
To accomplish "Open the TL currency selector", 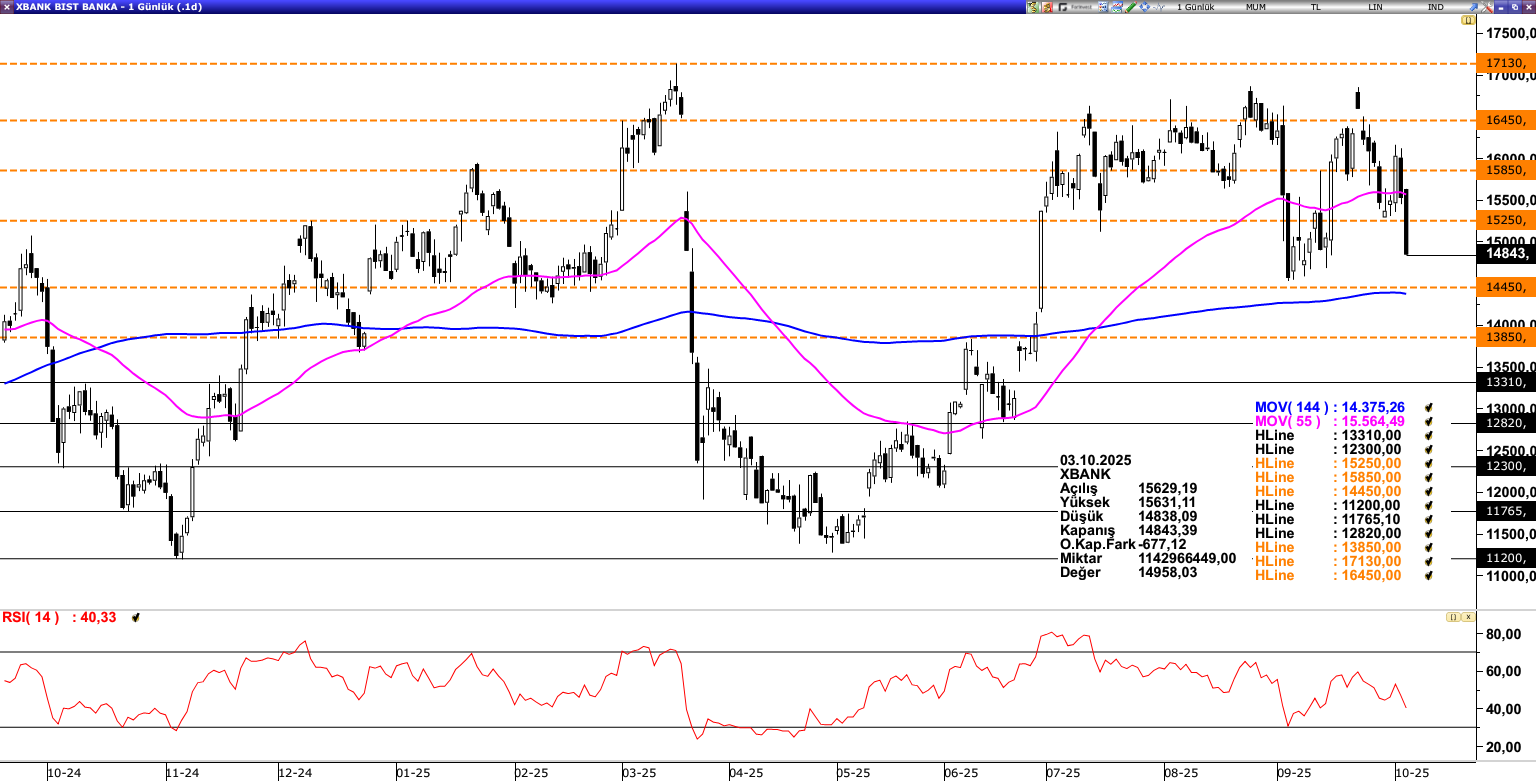I will coord(1316,7).
